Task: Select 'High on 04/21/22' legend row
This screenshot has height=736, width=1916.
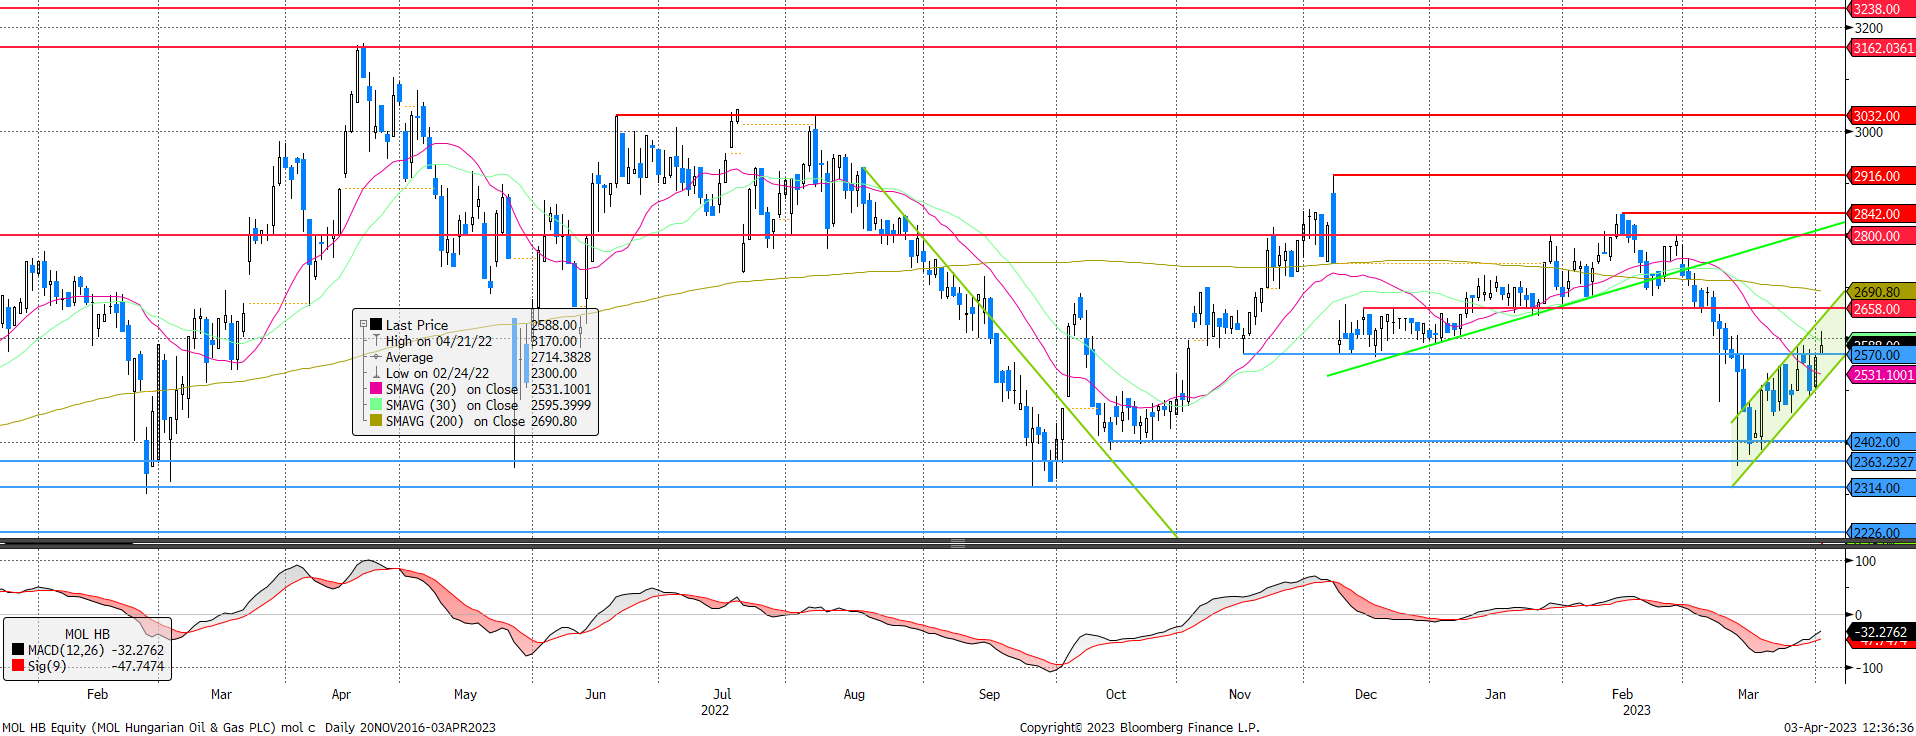Action: pyautogui.click(x=439, y=341)
